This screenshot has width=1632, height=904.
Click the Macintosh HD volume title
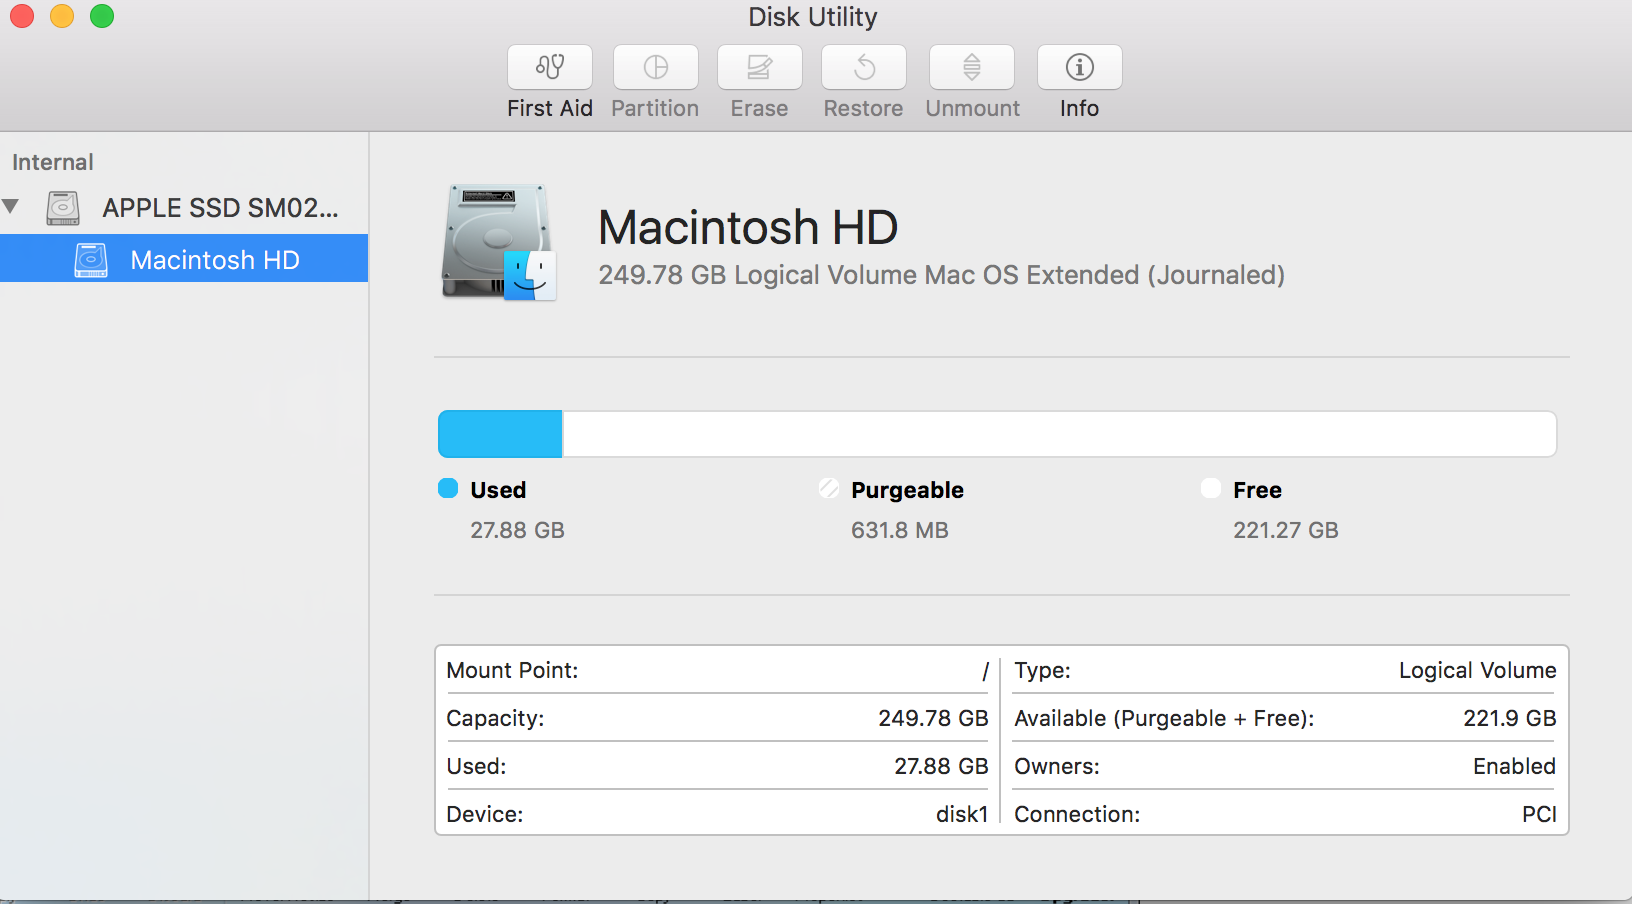coord(748,227)
